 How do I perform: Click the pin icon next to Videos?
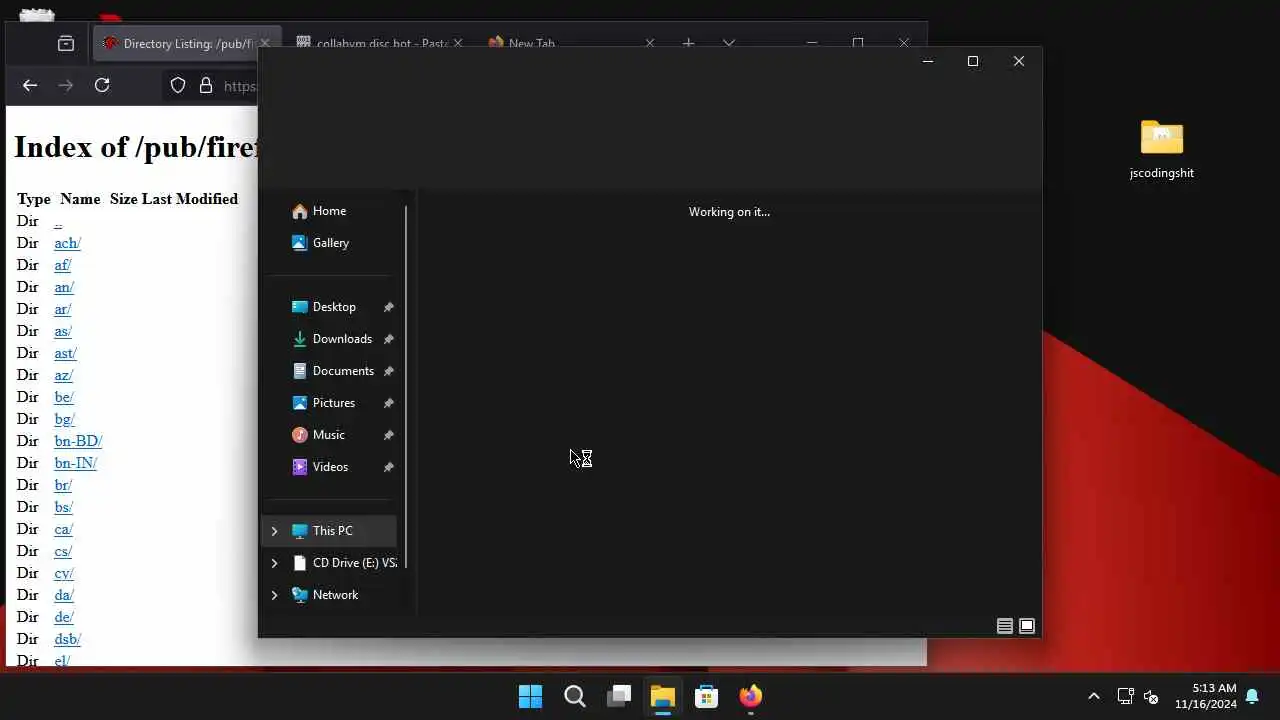pyautogui.click(x=389, y=467)
